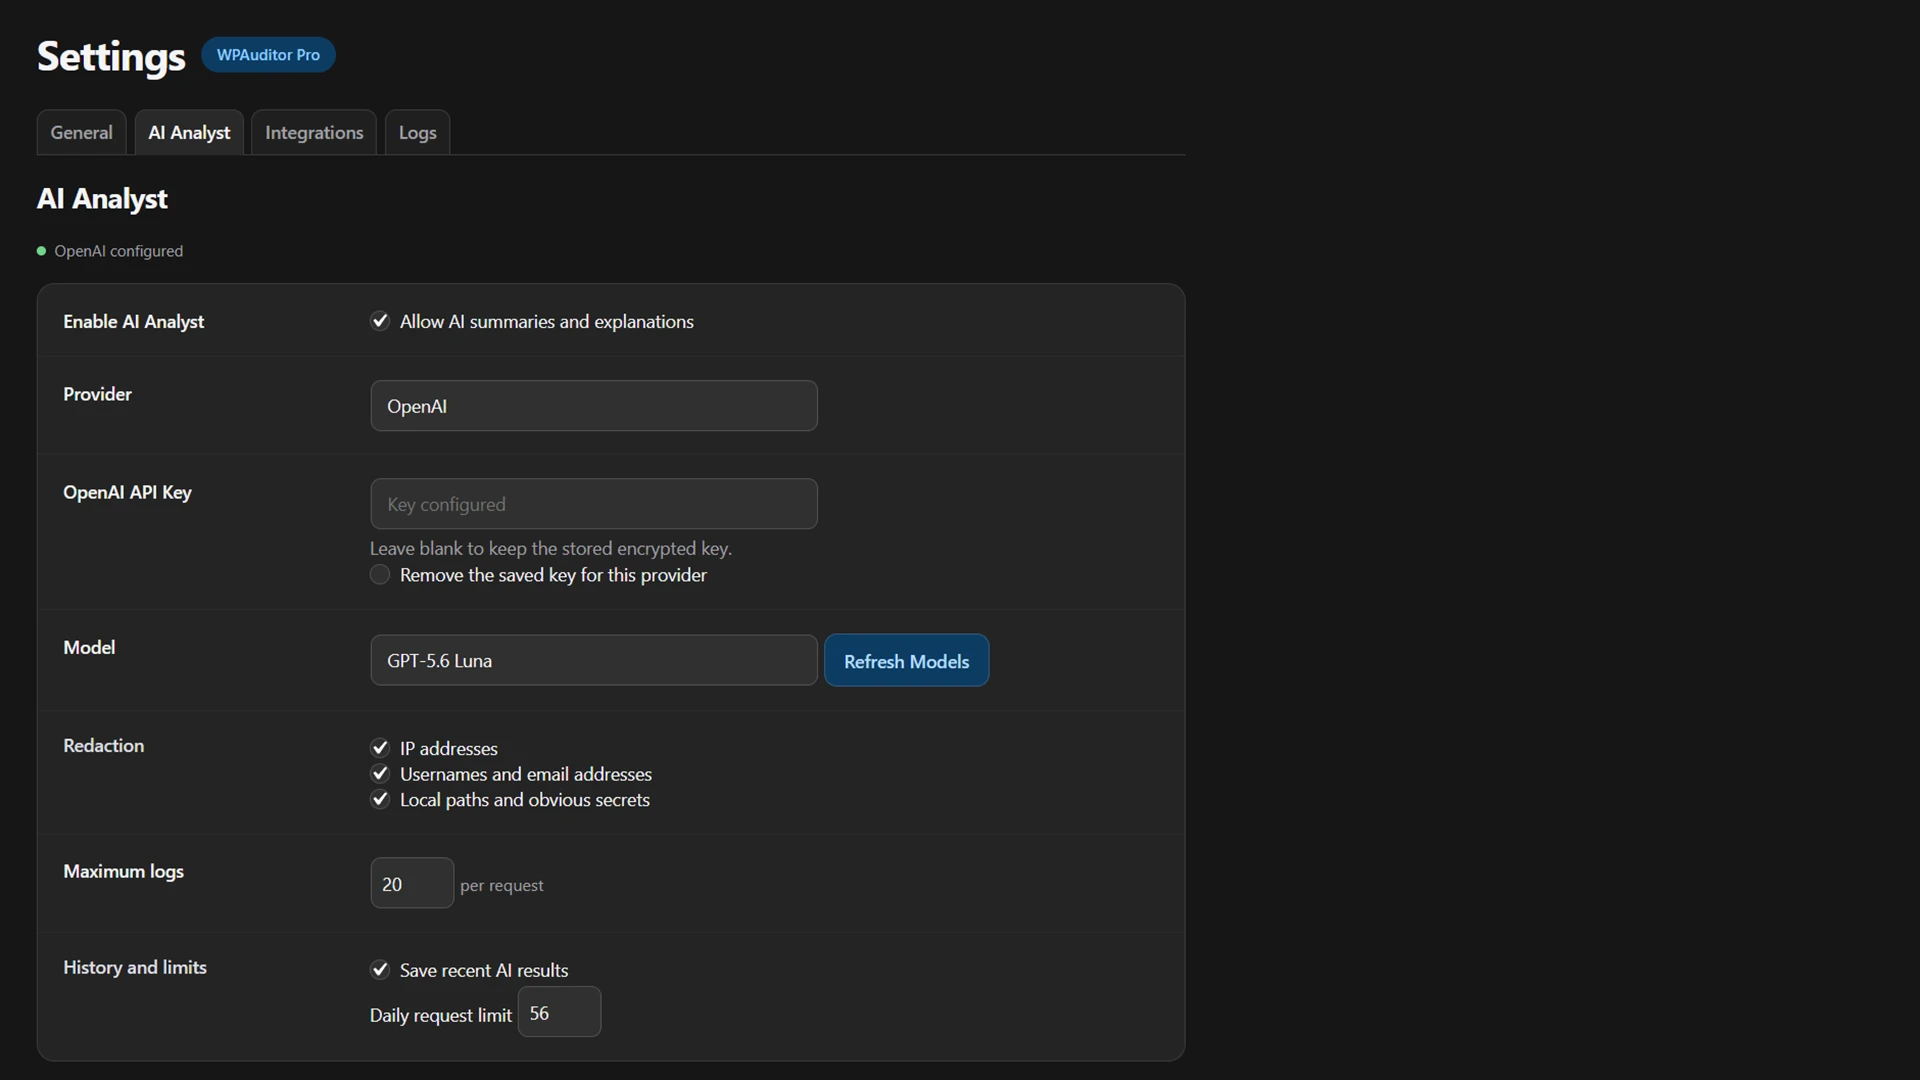Click the Daily request limit field

click(559, 1012)
